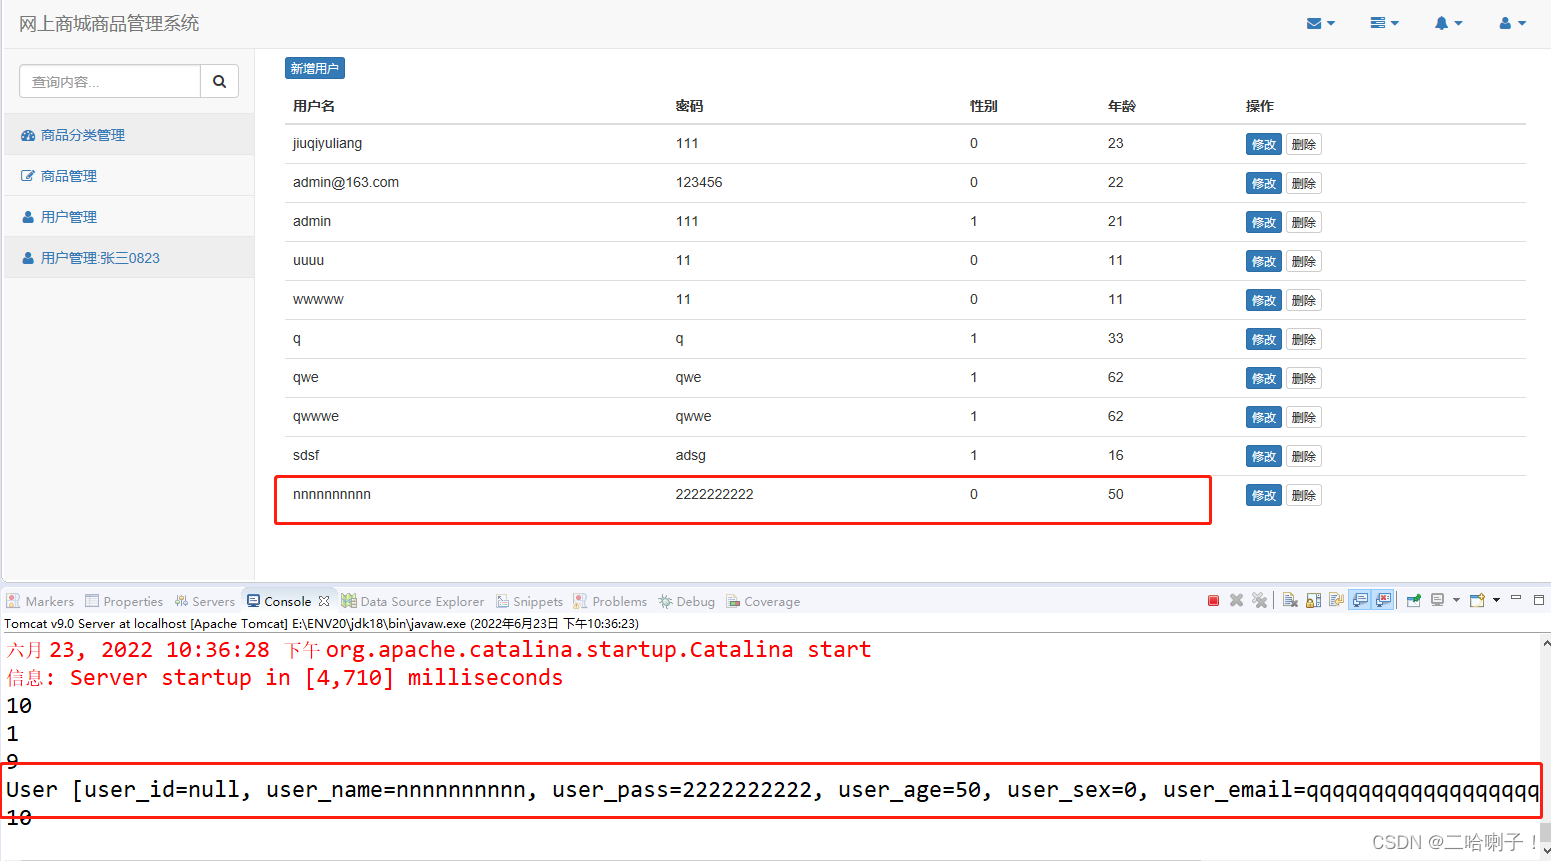Screen dimensions: 1551x861
Task: Click 修改 for user qwwwe
Action: (1264, 417)
